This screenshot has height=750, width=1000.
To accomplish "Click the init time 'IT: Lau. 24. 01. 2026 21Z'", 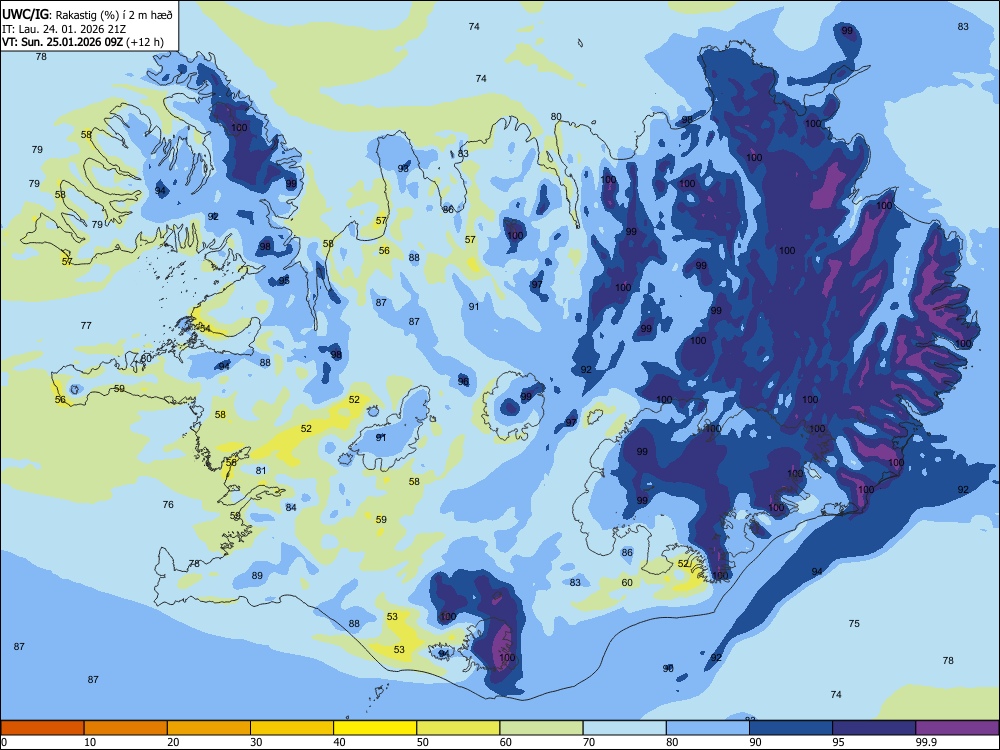I will pyautogui.click(x=64, y=29).
